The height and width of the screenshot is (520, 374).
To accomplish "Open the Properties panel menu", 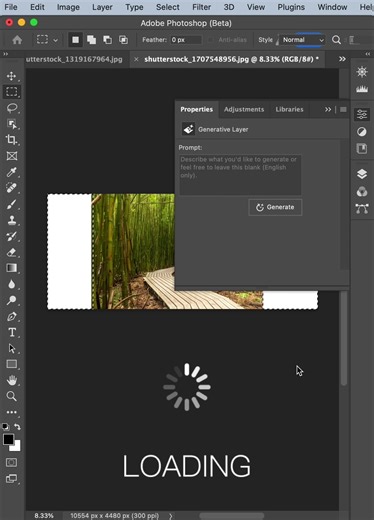I will pos(343,109).
